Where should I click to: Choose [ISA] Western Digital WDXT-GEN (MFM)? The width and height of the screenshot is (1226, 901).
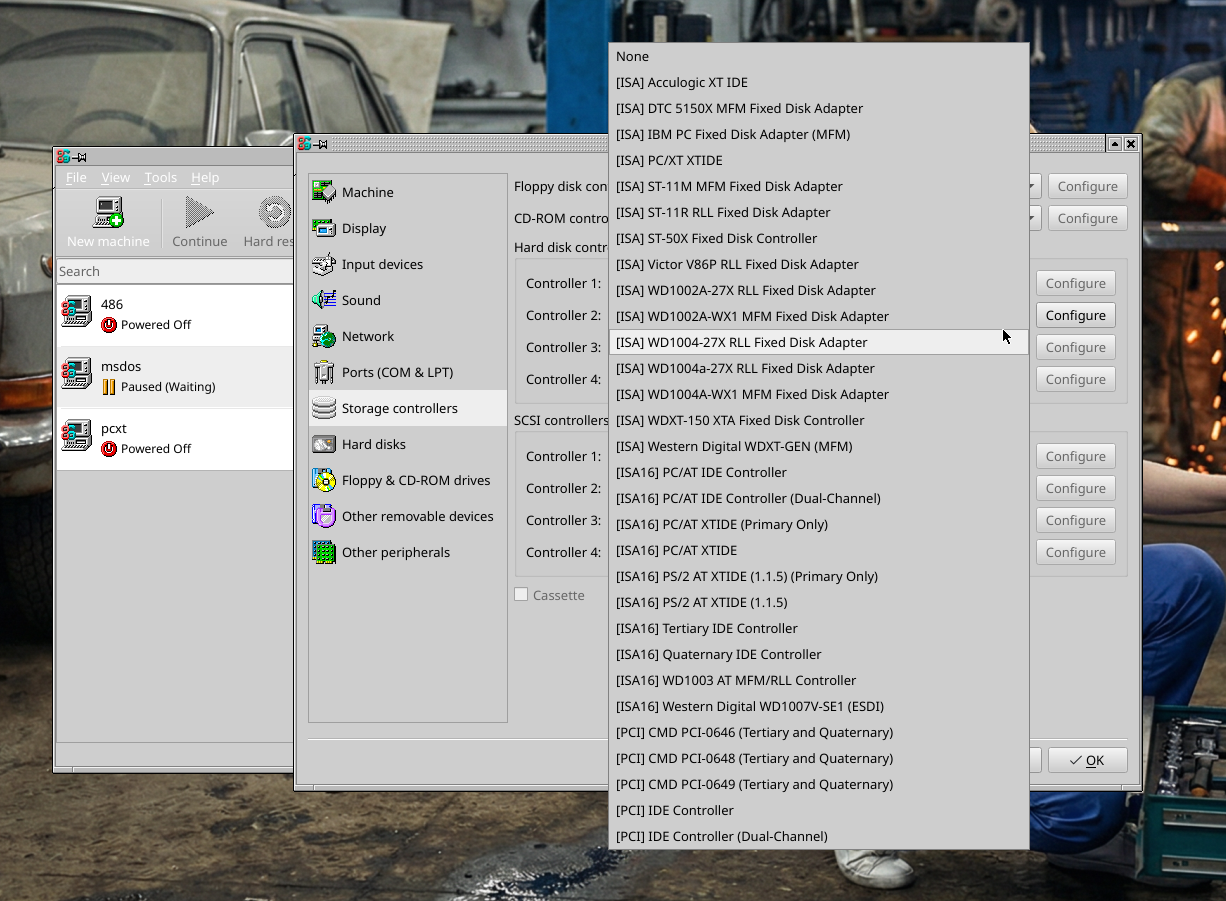pyautogui.click(x=819, y=446)
